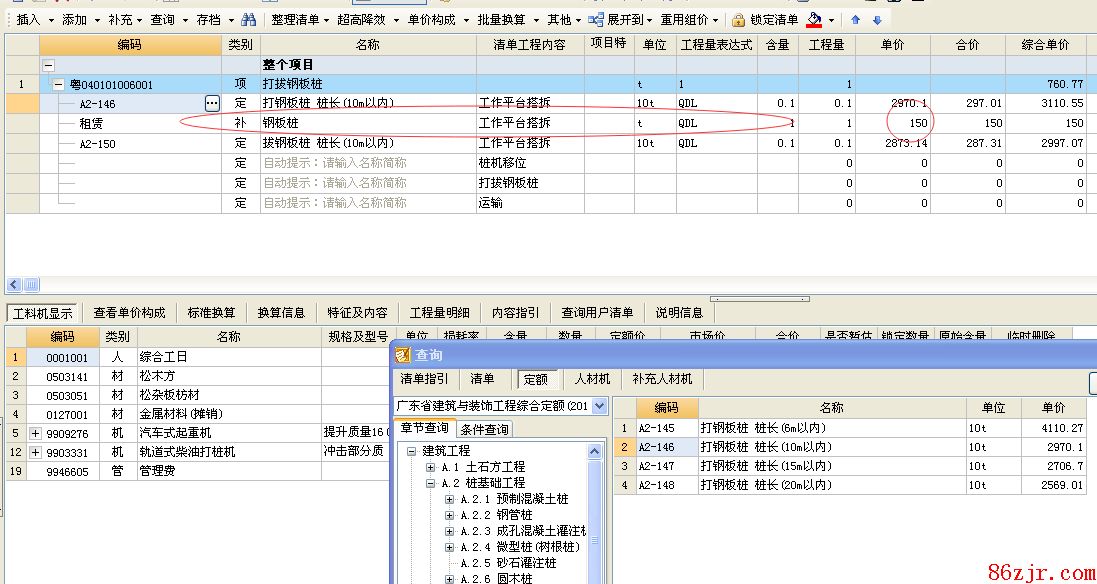This screenshot has height=584, width=1097.
Task: Click the blue move-down arrow icon
Action: click(877, 20)
